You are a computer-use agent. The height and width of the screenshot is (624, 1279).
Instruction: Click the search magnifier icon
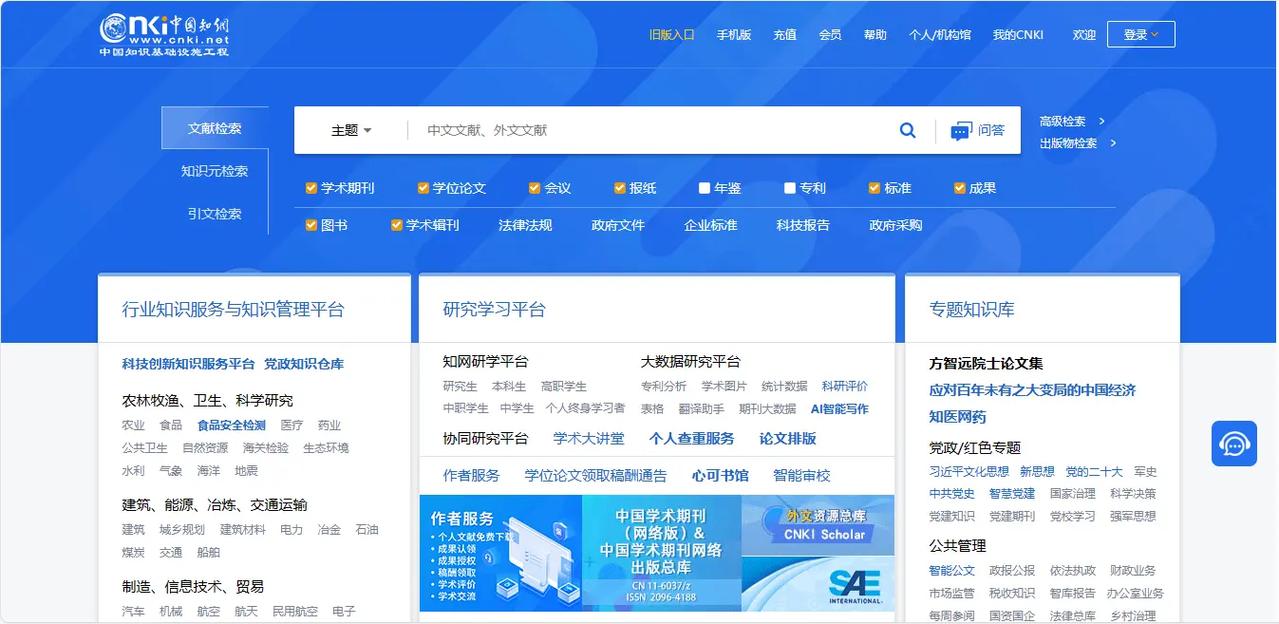click(x=907, y=129)
